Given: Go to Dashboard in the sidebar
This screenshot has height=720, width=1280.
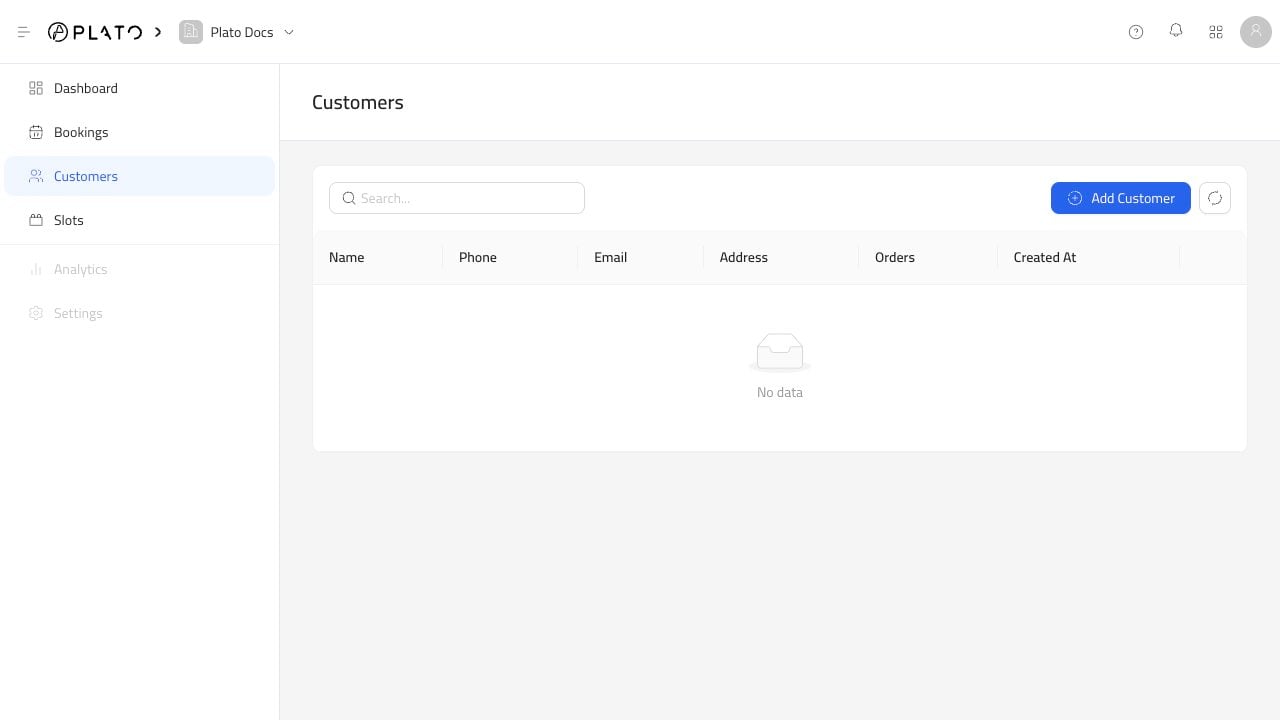Looking at the screenshot, I should pyautogui.click(x=140, y=88).
